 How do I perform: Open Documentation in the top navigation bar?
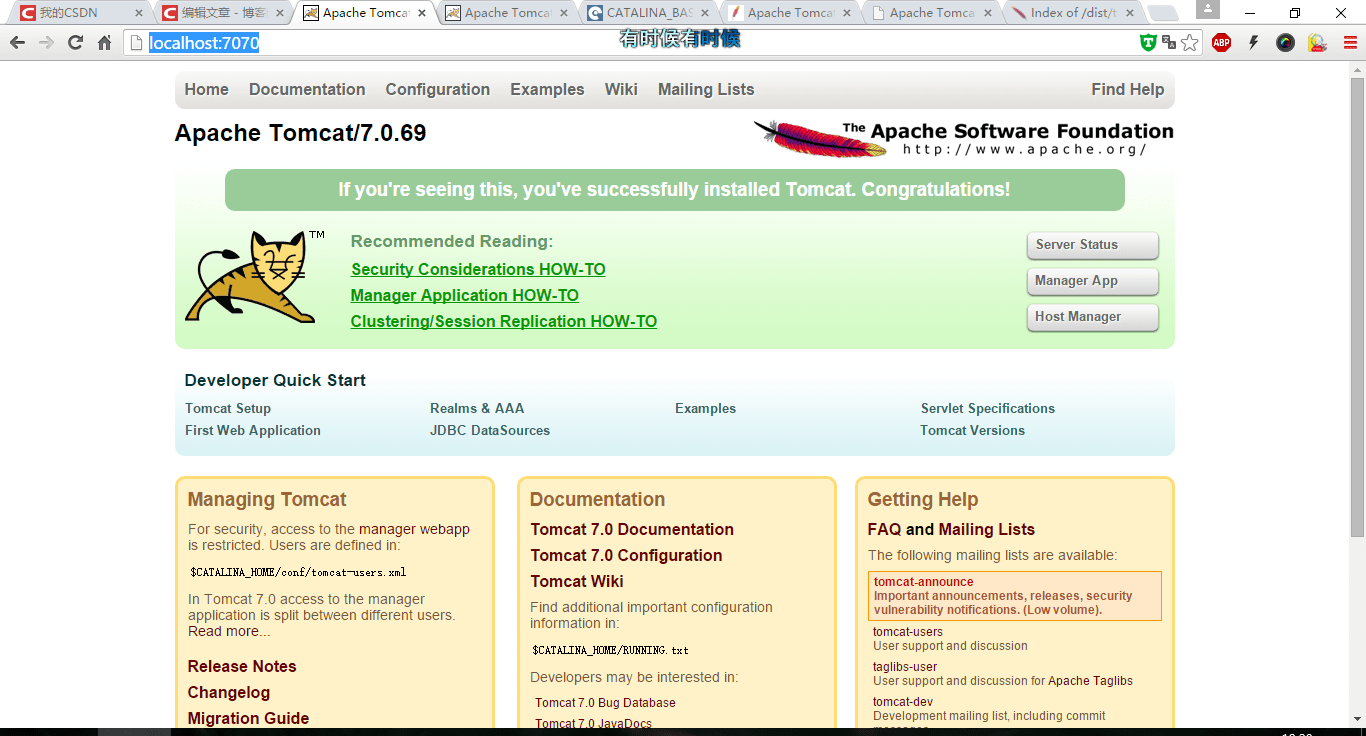tap(307, 89)
